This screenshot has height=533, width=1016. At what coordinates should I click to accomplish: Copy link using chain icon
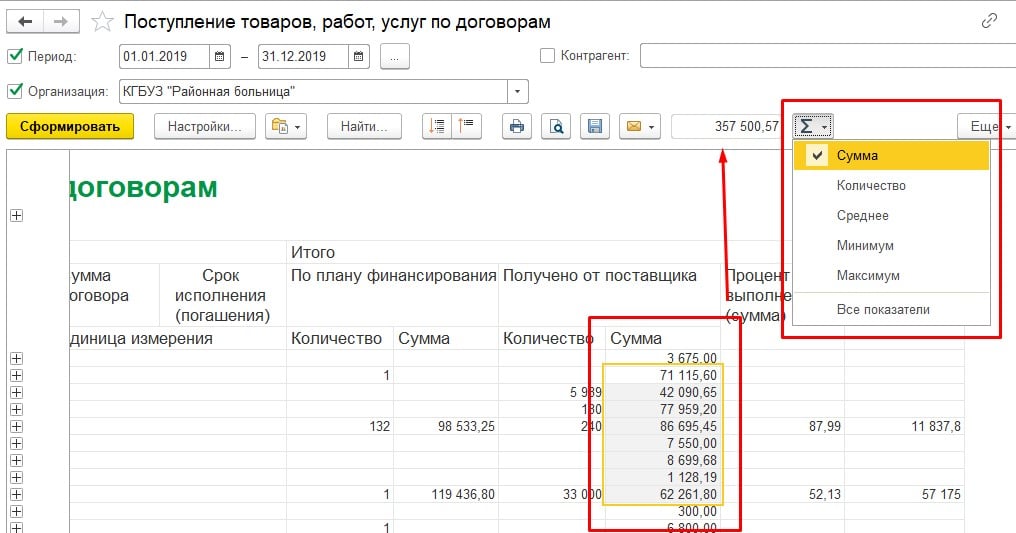989,21
